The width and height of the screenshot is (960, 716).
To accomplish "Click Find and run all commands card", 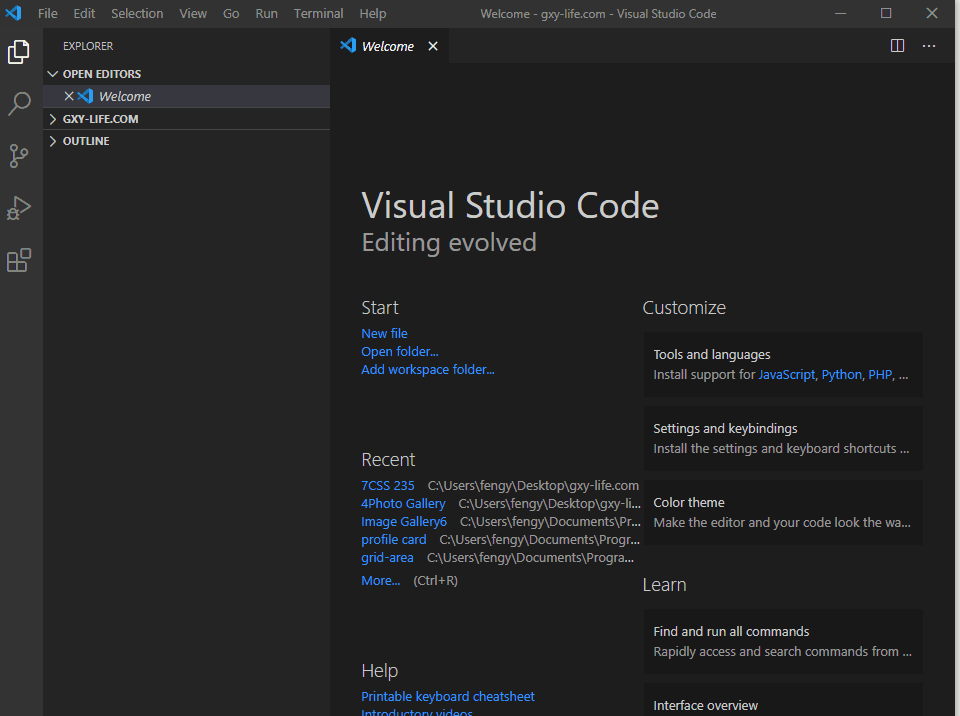I will click(x=782, y=641).
